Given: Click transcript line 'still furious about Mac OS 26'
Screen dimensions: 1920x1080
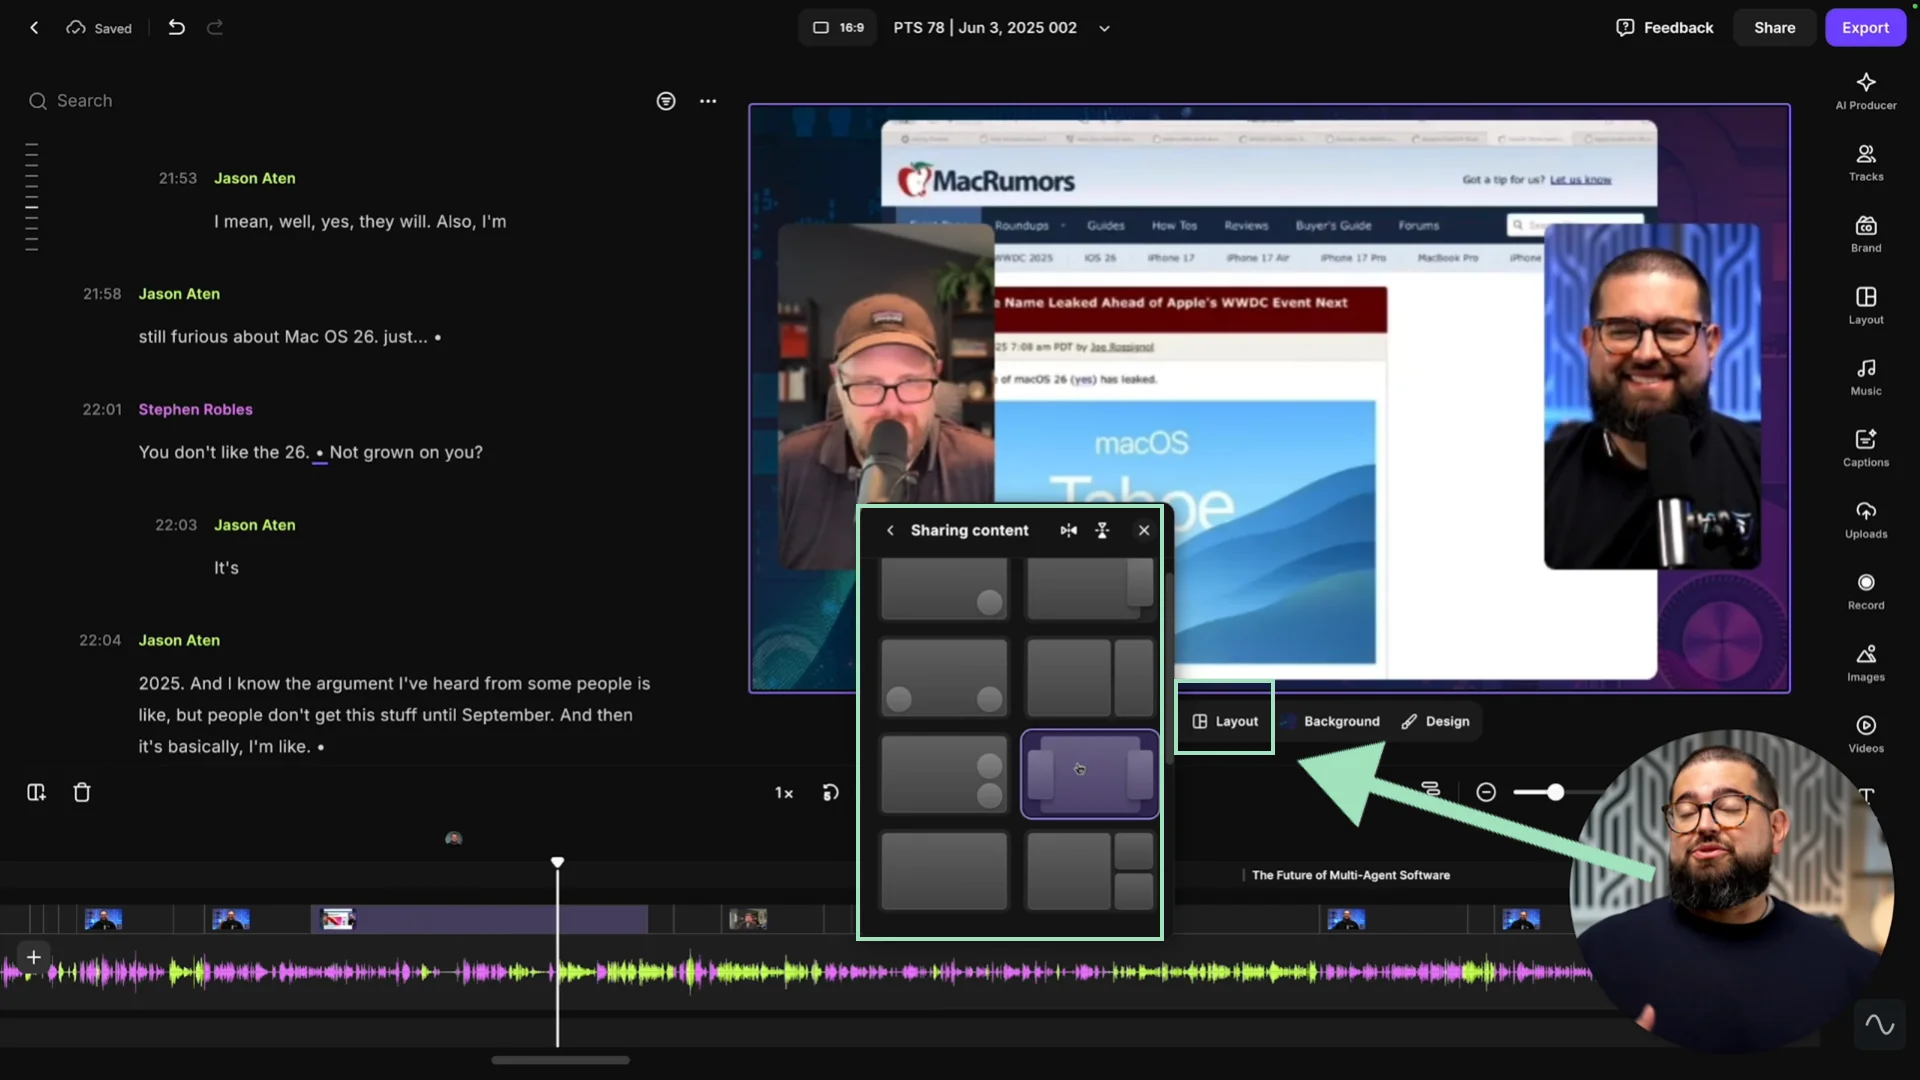Looking at the screenshot, I should click(290, 337).
